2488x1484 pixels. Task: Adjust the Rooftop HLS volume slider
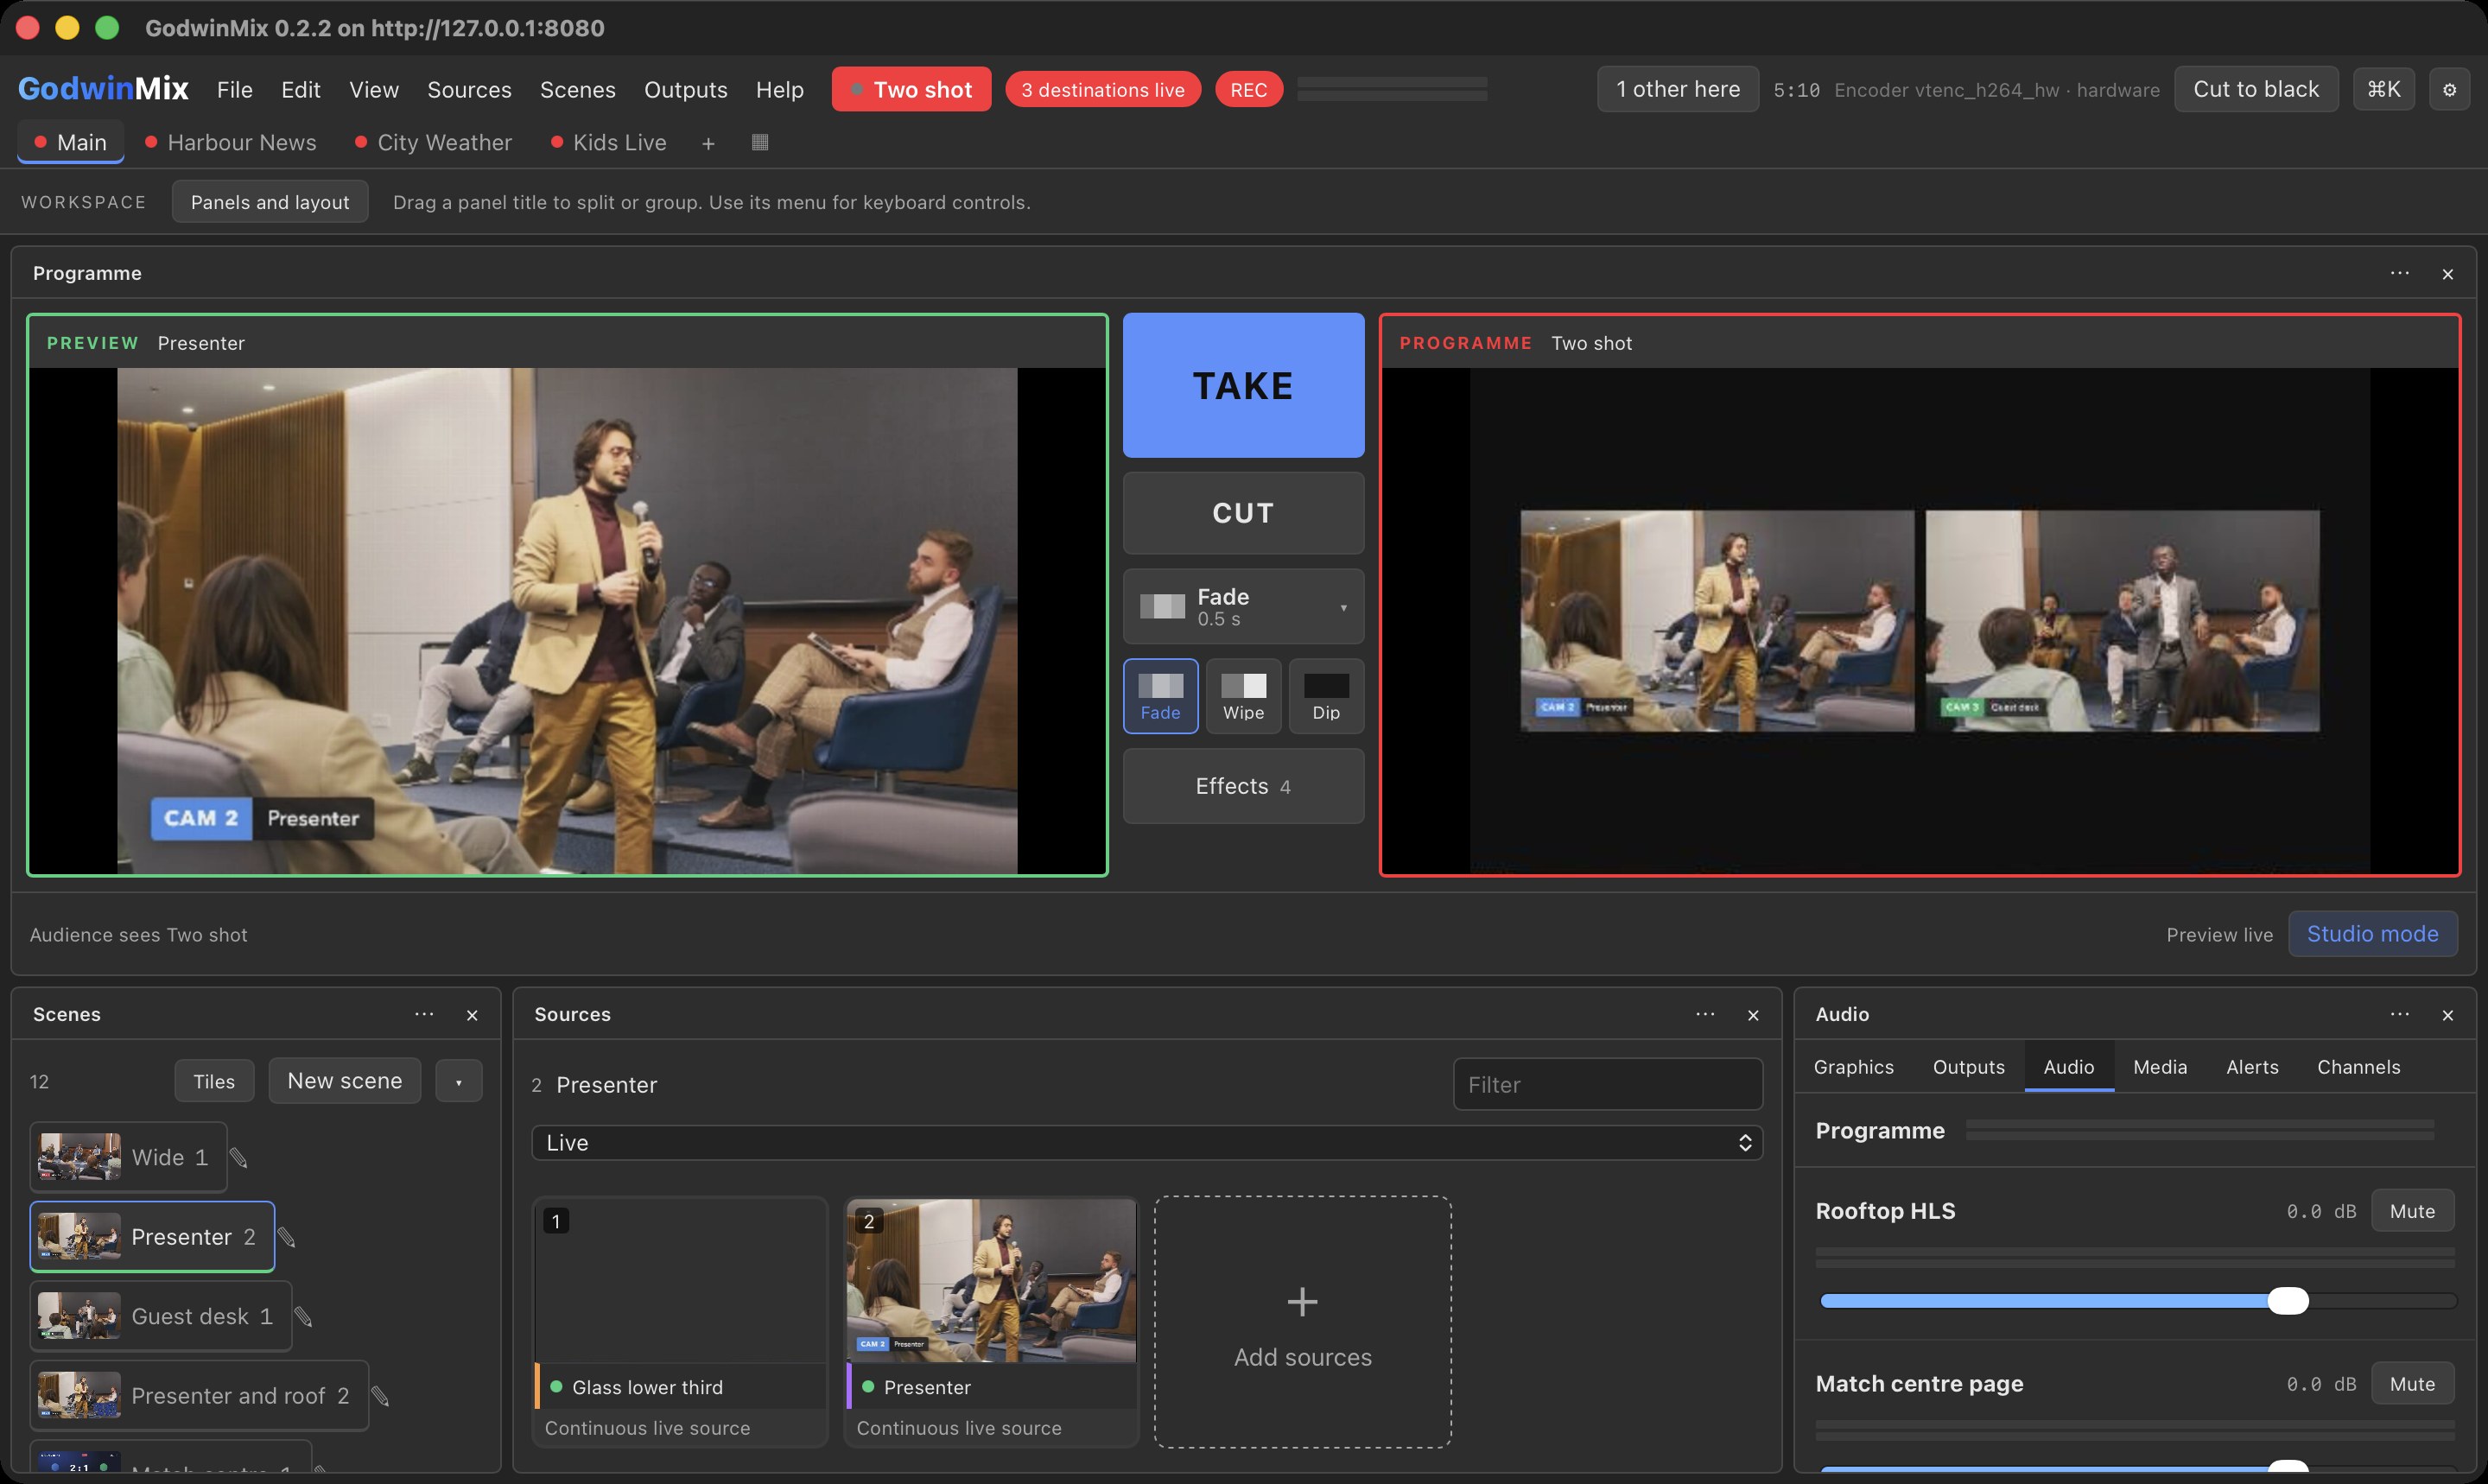click(x=2137, y=1301)
